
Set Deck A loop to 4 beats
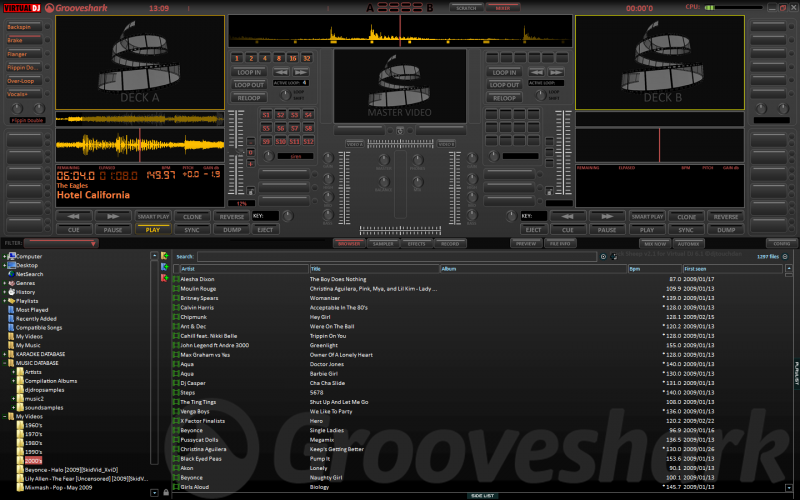264,58
